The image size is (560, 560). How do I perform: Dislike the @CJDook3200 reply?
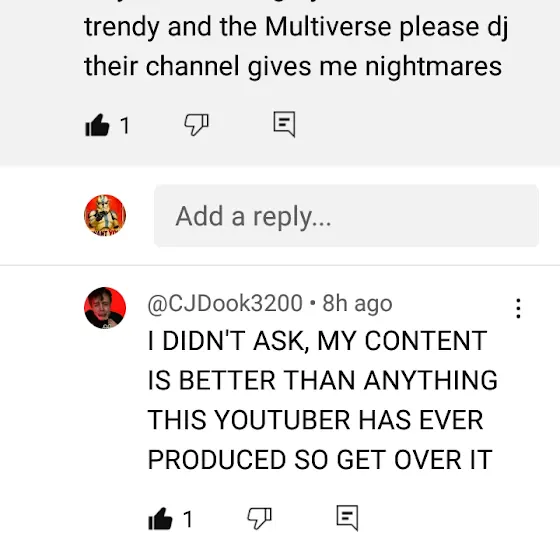tap(260, 518)
